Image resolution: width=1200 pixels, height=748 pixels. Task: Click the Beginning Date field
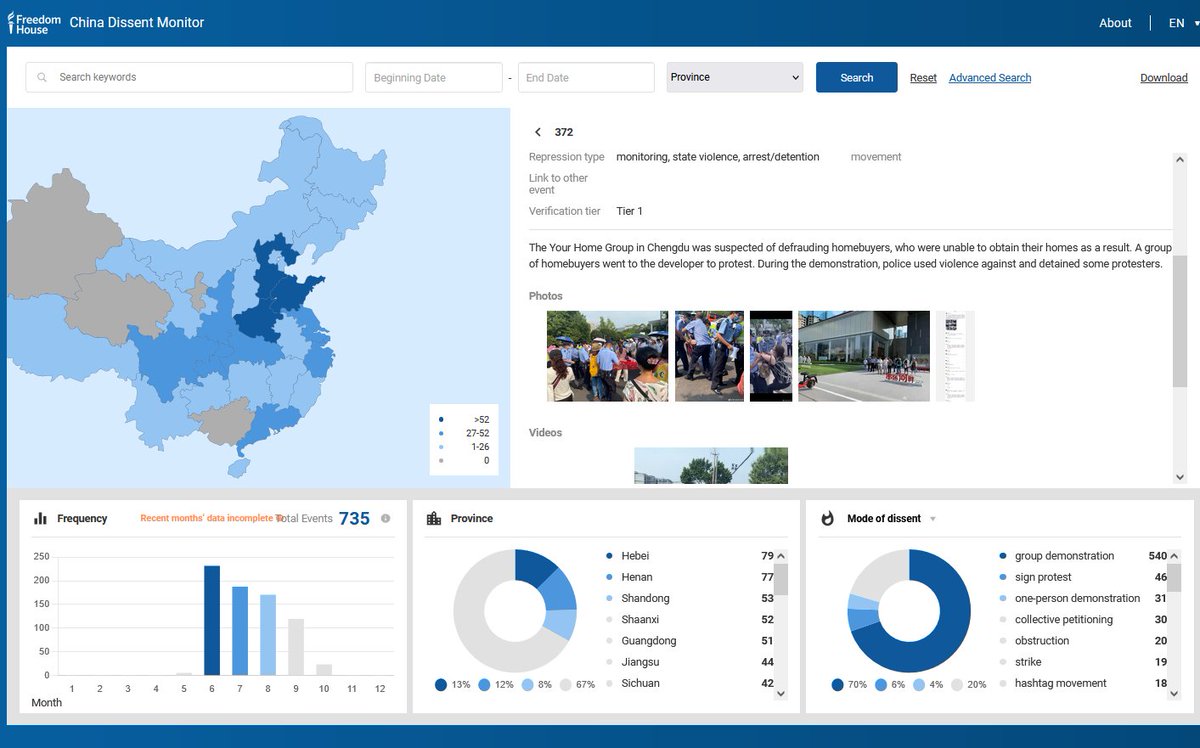(x=433, y=77)
